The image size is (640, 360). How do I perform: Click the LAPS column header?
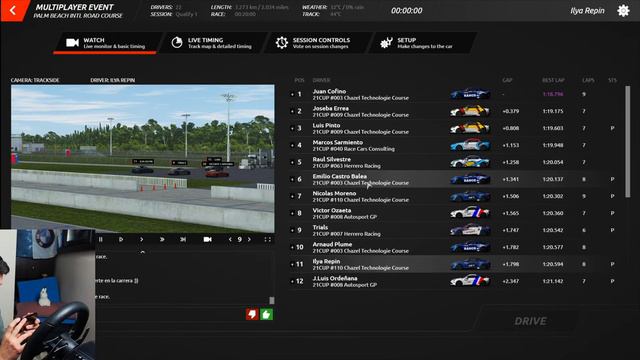pyautogui.click(x=588, y=80)
